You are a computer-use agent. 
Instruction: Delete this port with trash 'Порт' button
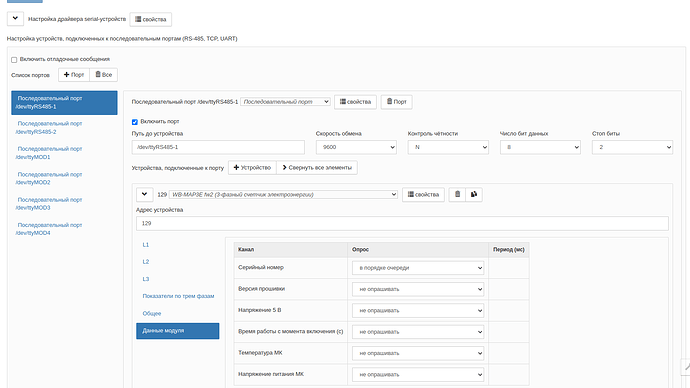point(396,102)
